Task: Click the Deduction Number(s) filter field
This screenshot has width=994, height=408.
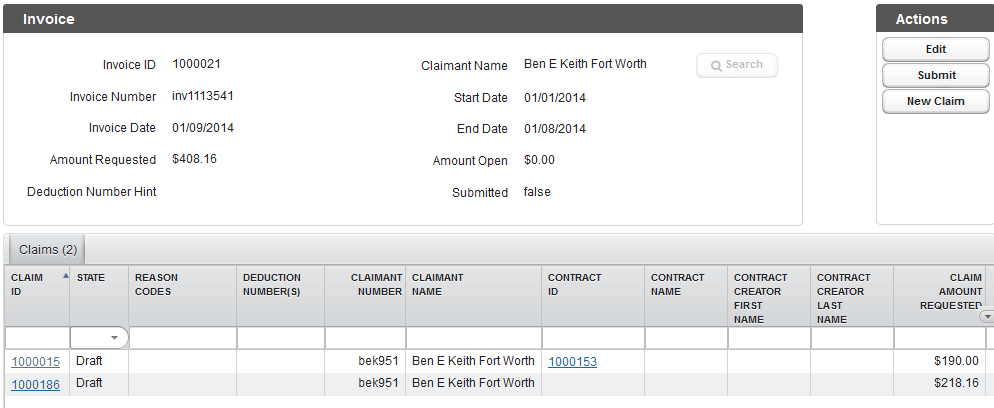Action: (x=280, y=338)
